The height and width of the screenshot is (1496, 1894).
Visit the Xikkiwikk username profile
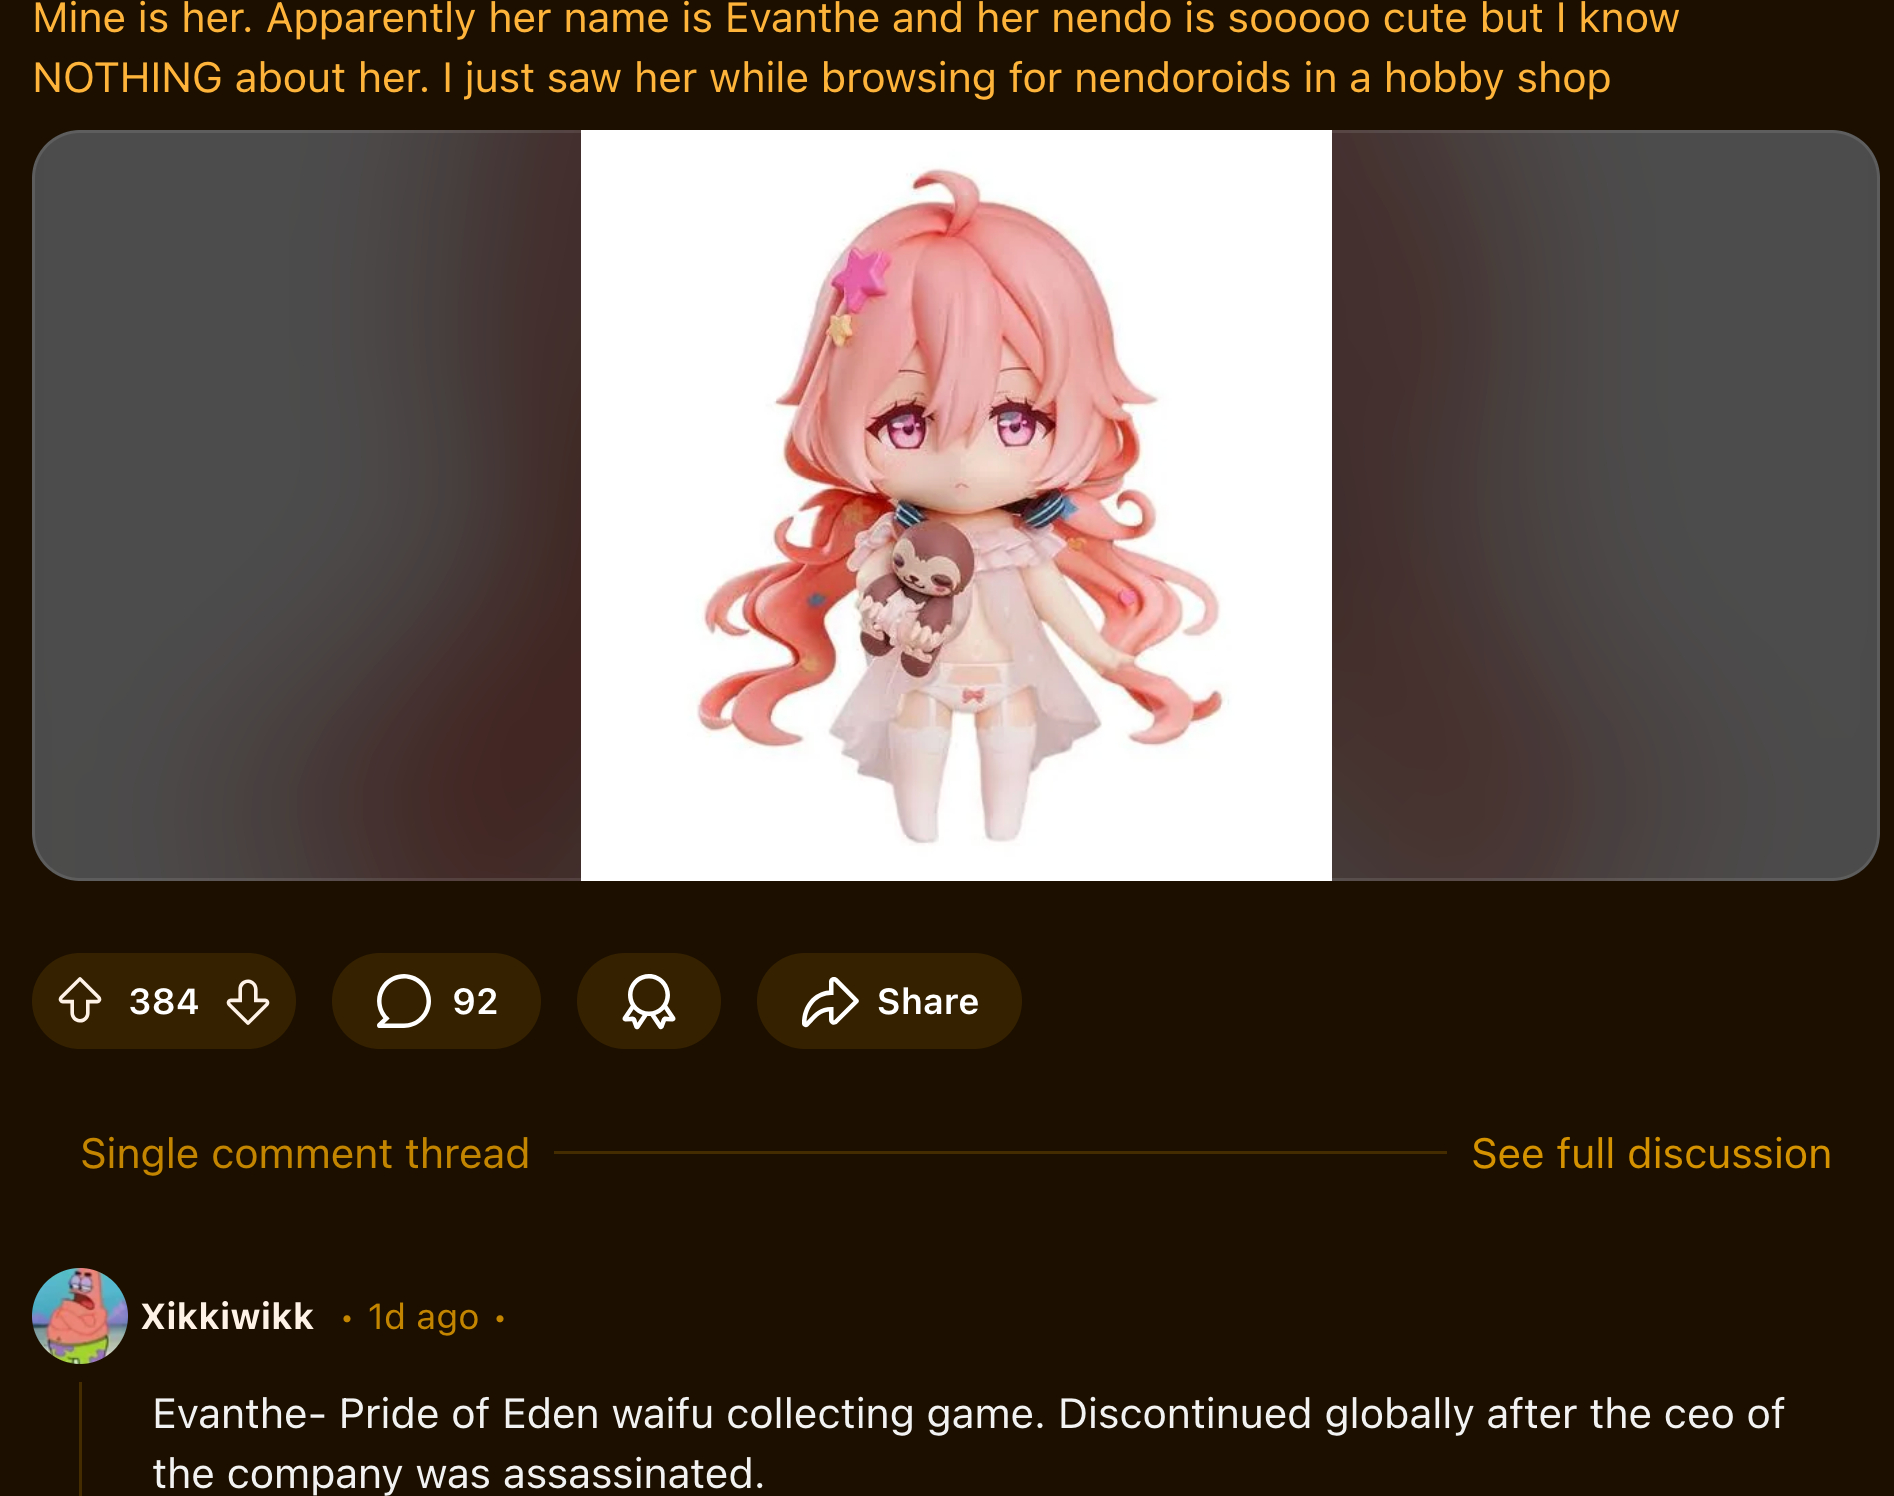click(227, 1316)
